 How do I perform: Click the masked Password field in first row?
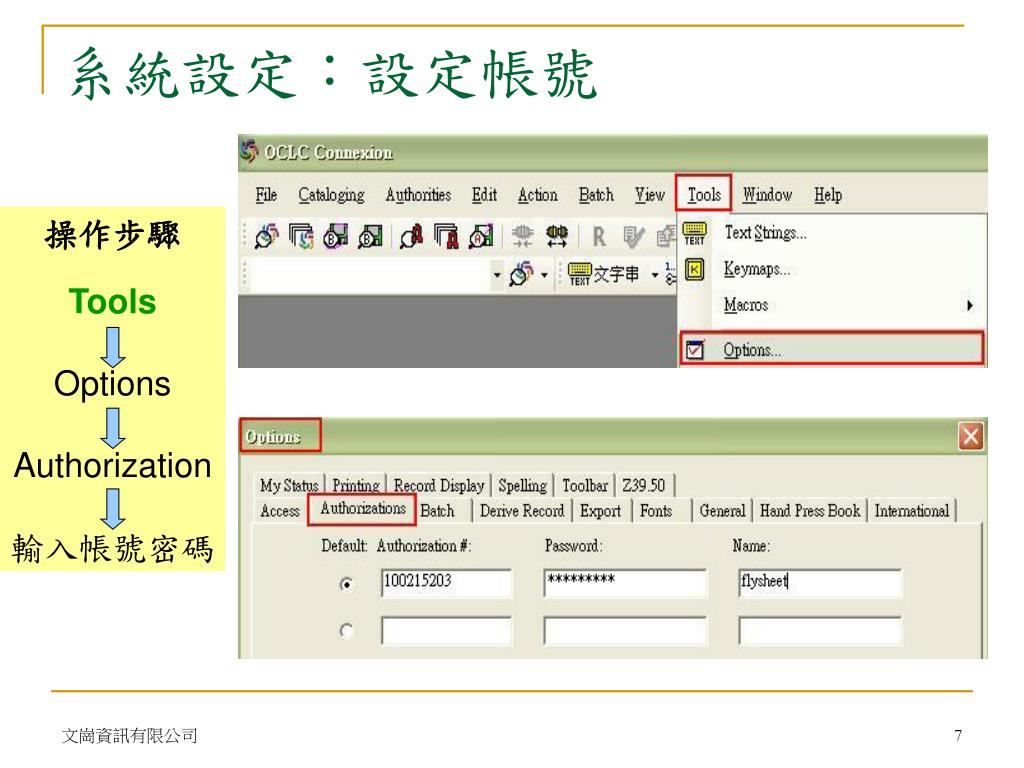tap(625, 583)
